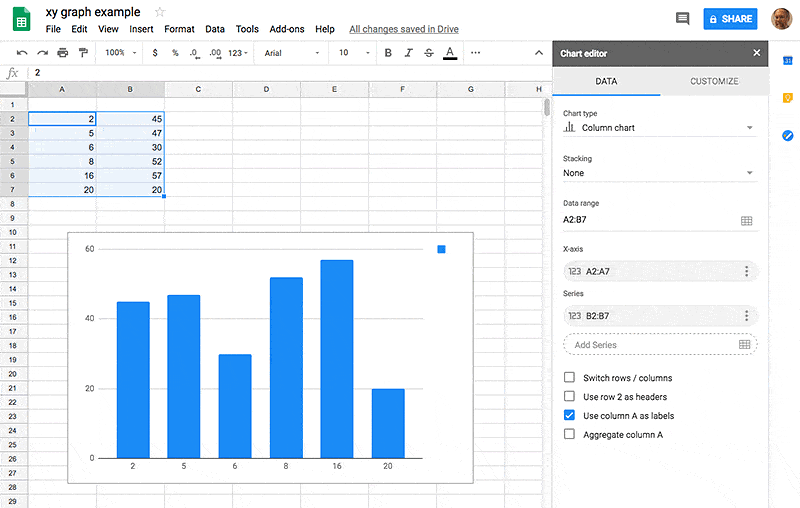Open the Arial font dropdown
The image size is (800, 508).
[290, 52]
